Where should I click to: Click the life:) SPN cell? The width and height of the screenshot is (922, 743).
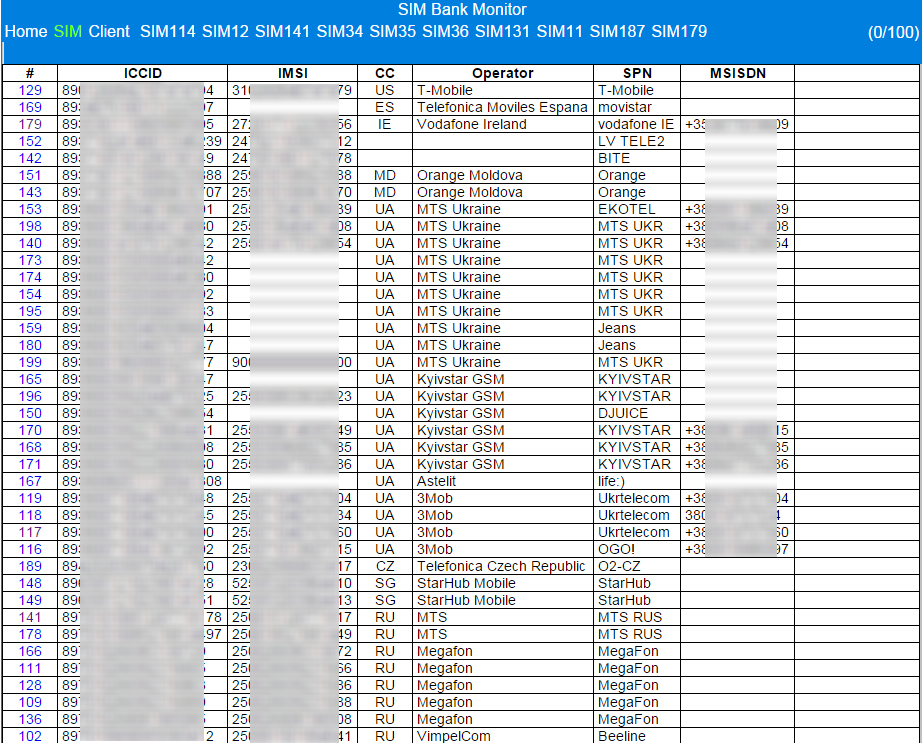click(x=637, y=481)
